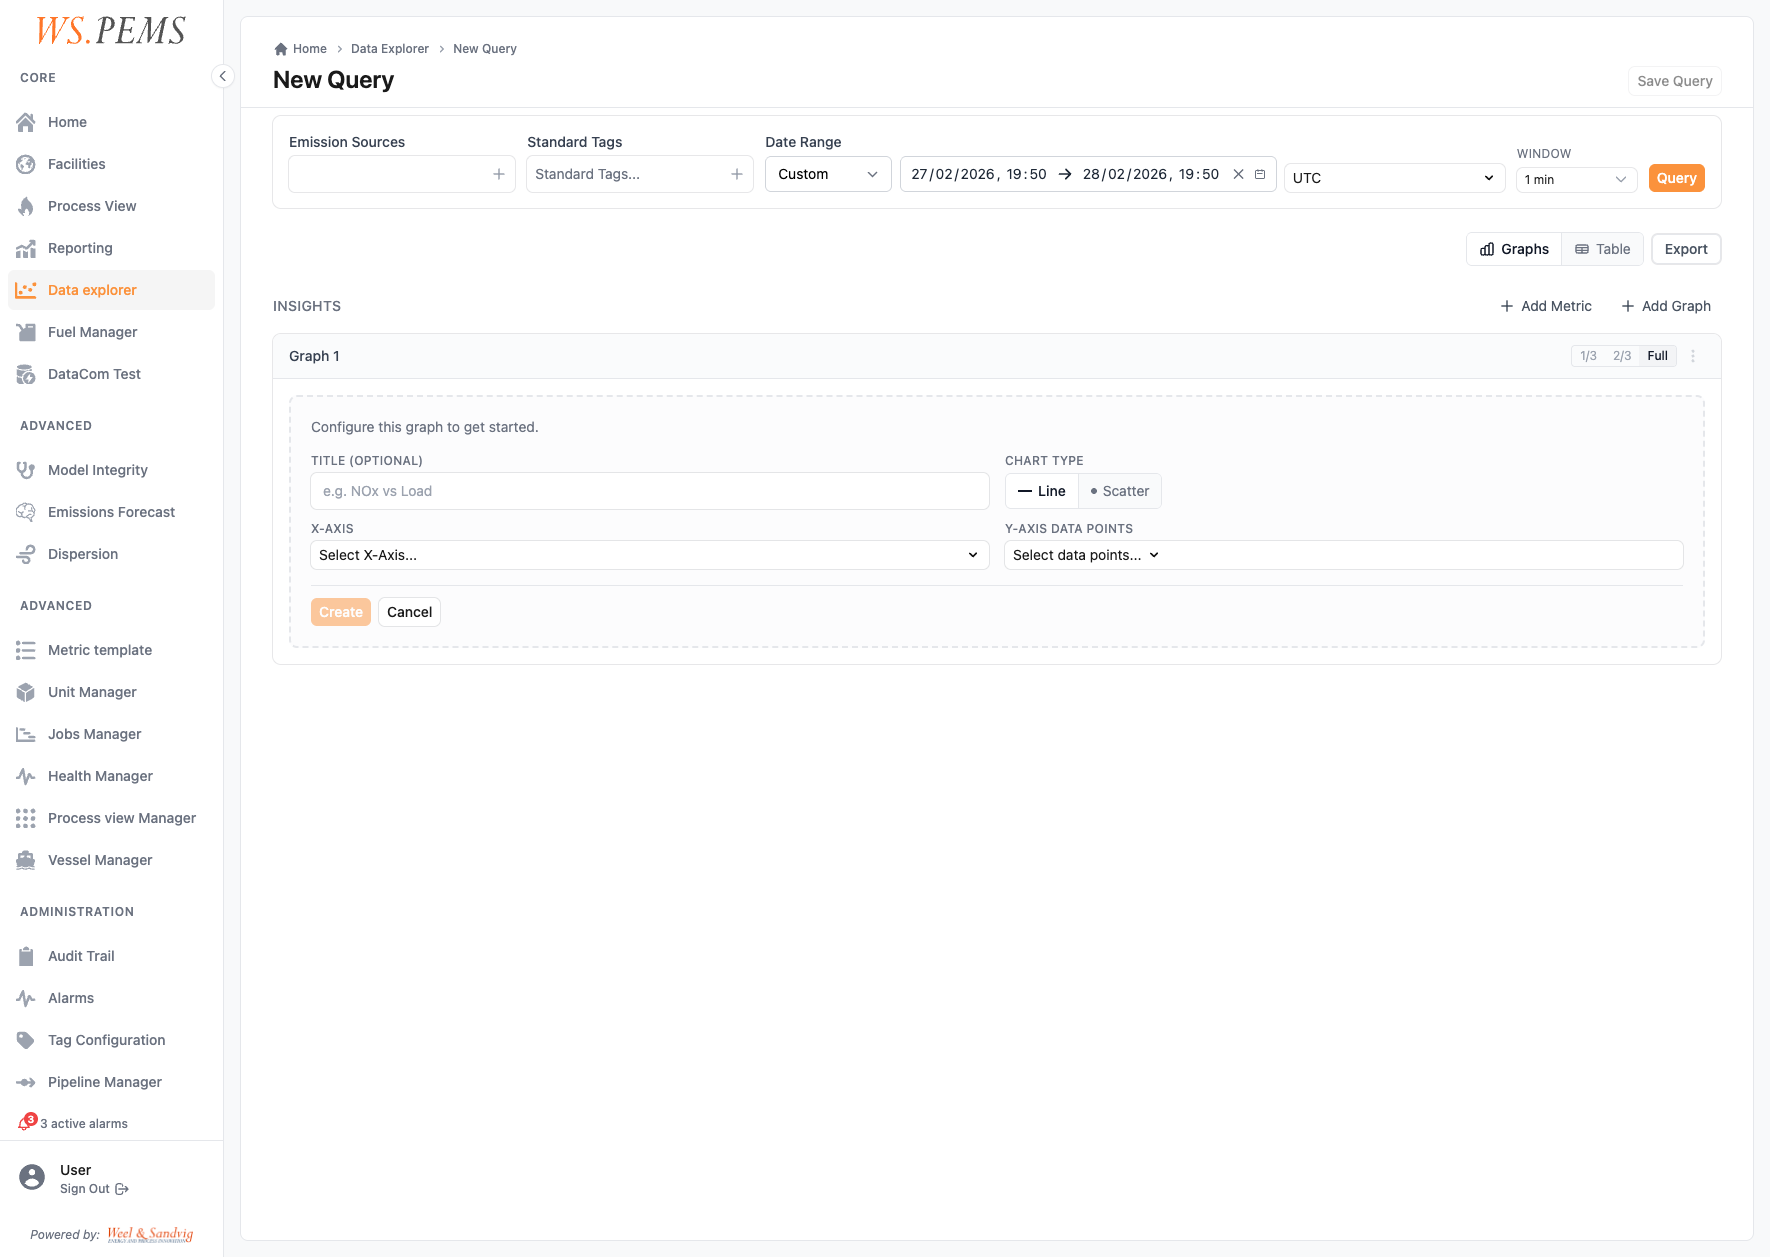This screenshot has height=1257, width=1770.
Task: Open the Emissions Forecast page
Action: (111, 512)
